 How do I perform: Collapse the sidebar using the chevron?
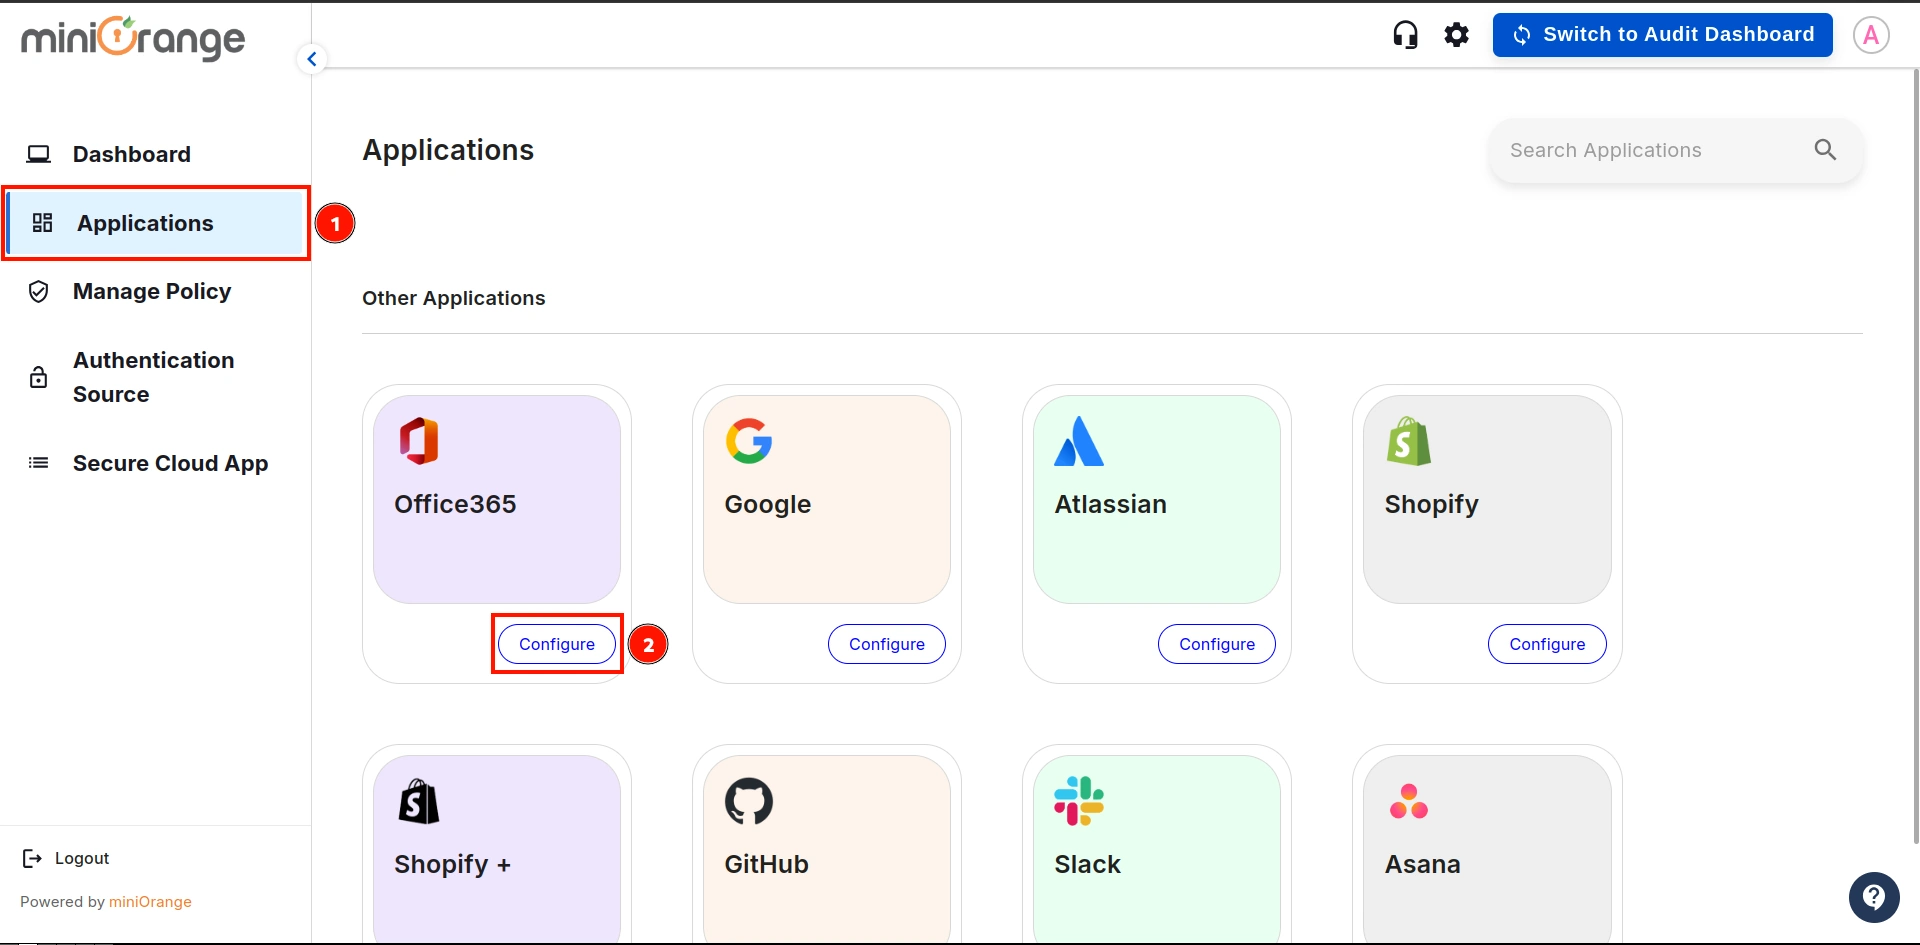tap(312, 58)
